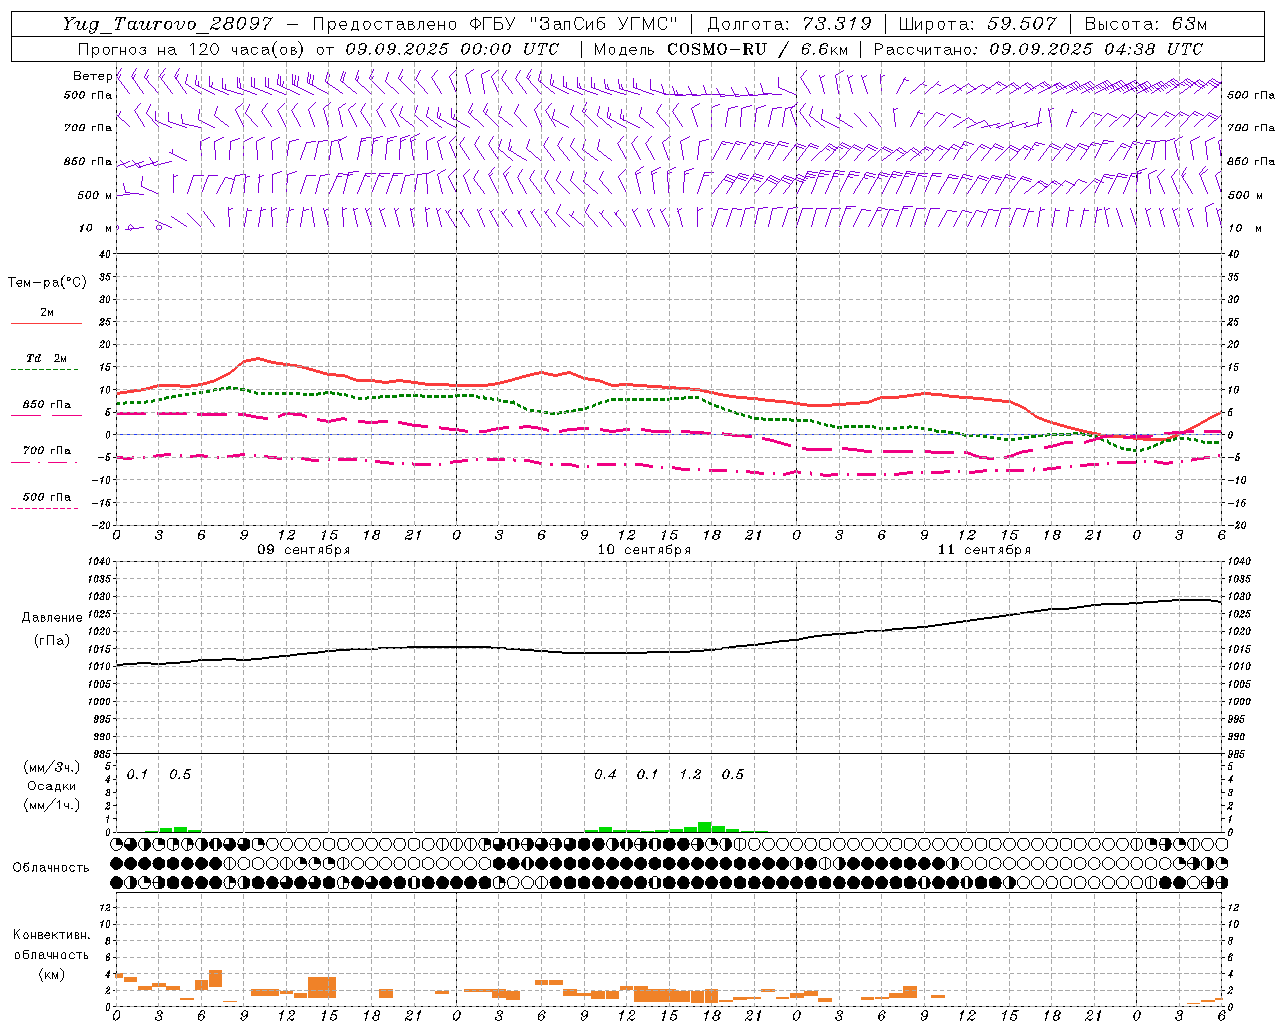1280x1024 pixels.
Task: Click the 'Тем-ра(°C)' axis label
Action: 47,283
